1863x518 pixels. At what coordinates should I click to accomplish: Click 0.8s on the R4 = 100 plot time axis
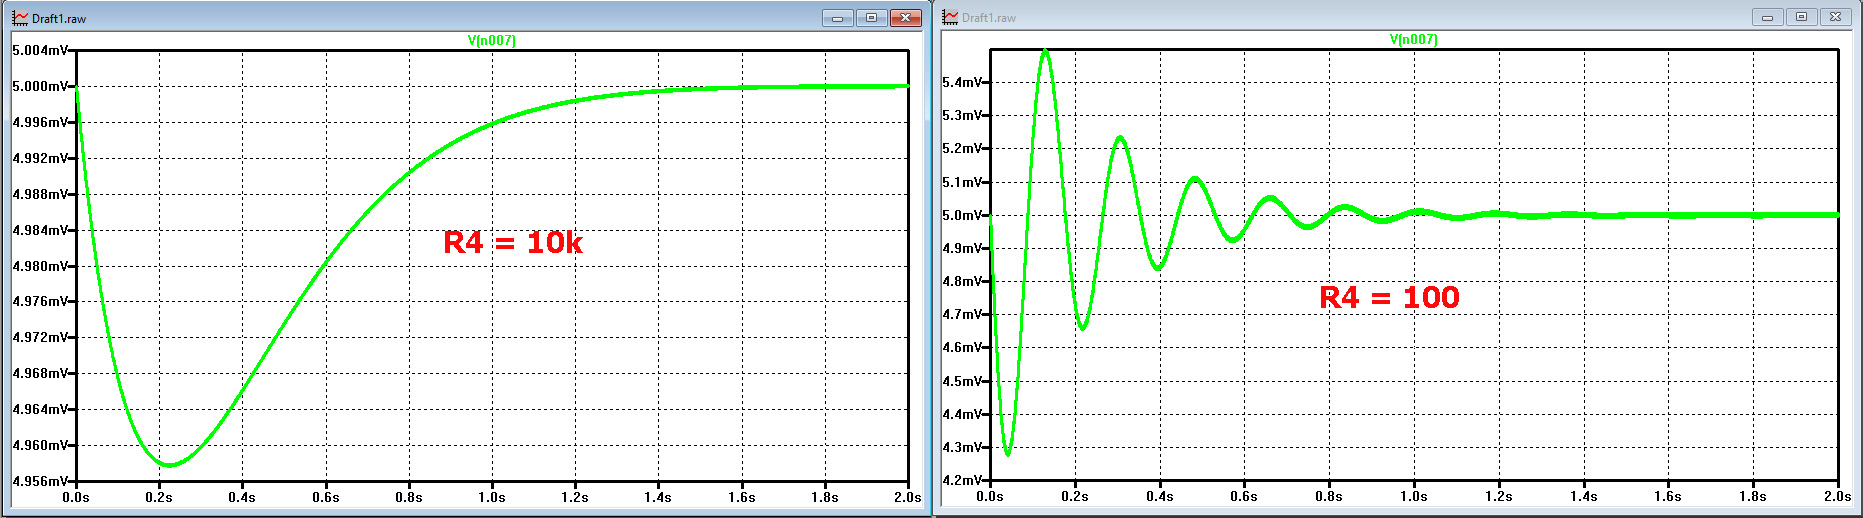coord(1329,496)
